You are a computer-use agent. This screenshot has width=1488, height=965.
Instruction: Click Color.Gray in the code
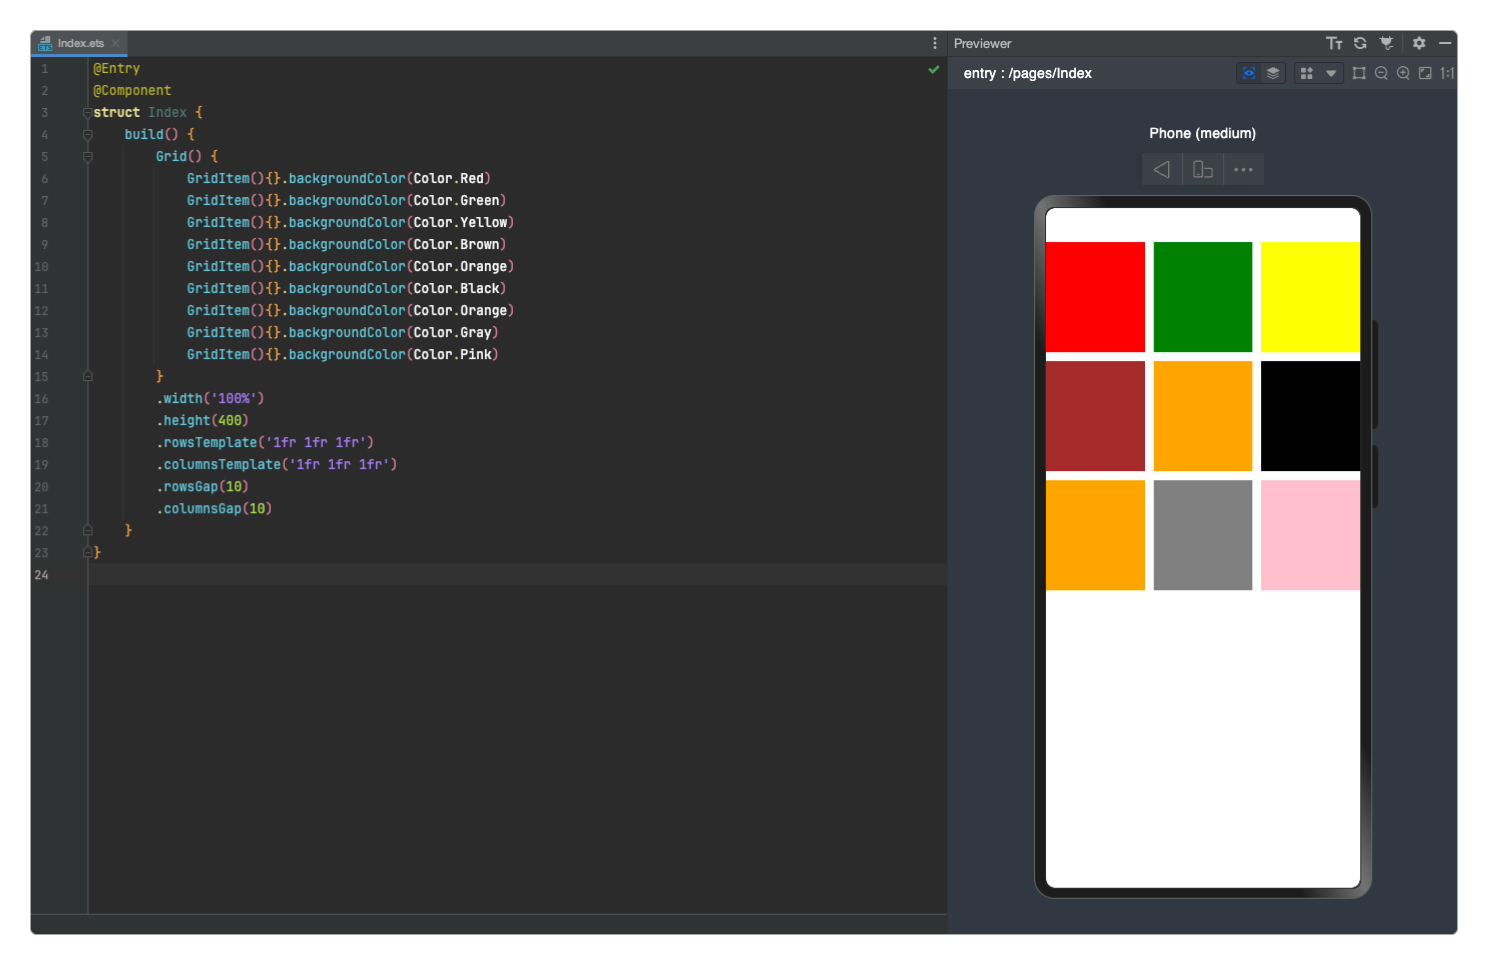click(x=452, y=333)
